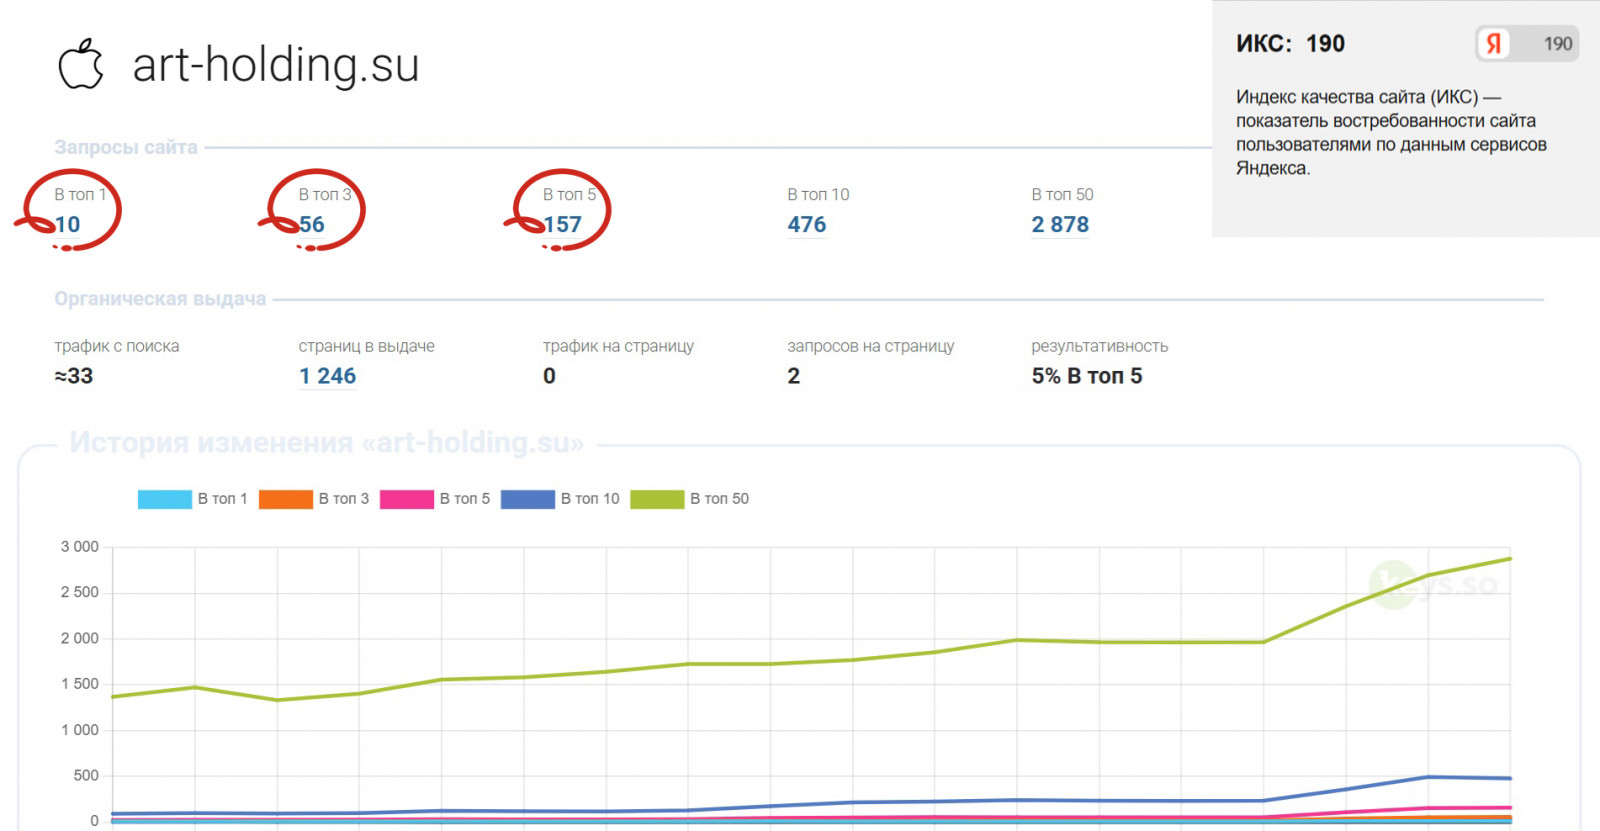This screenshot has height=831, width=1600.
Task: Click the 'В топ 50' legend label
Action: (x=719, y=499)
